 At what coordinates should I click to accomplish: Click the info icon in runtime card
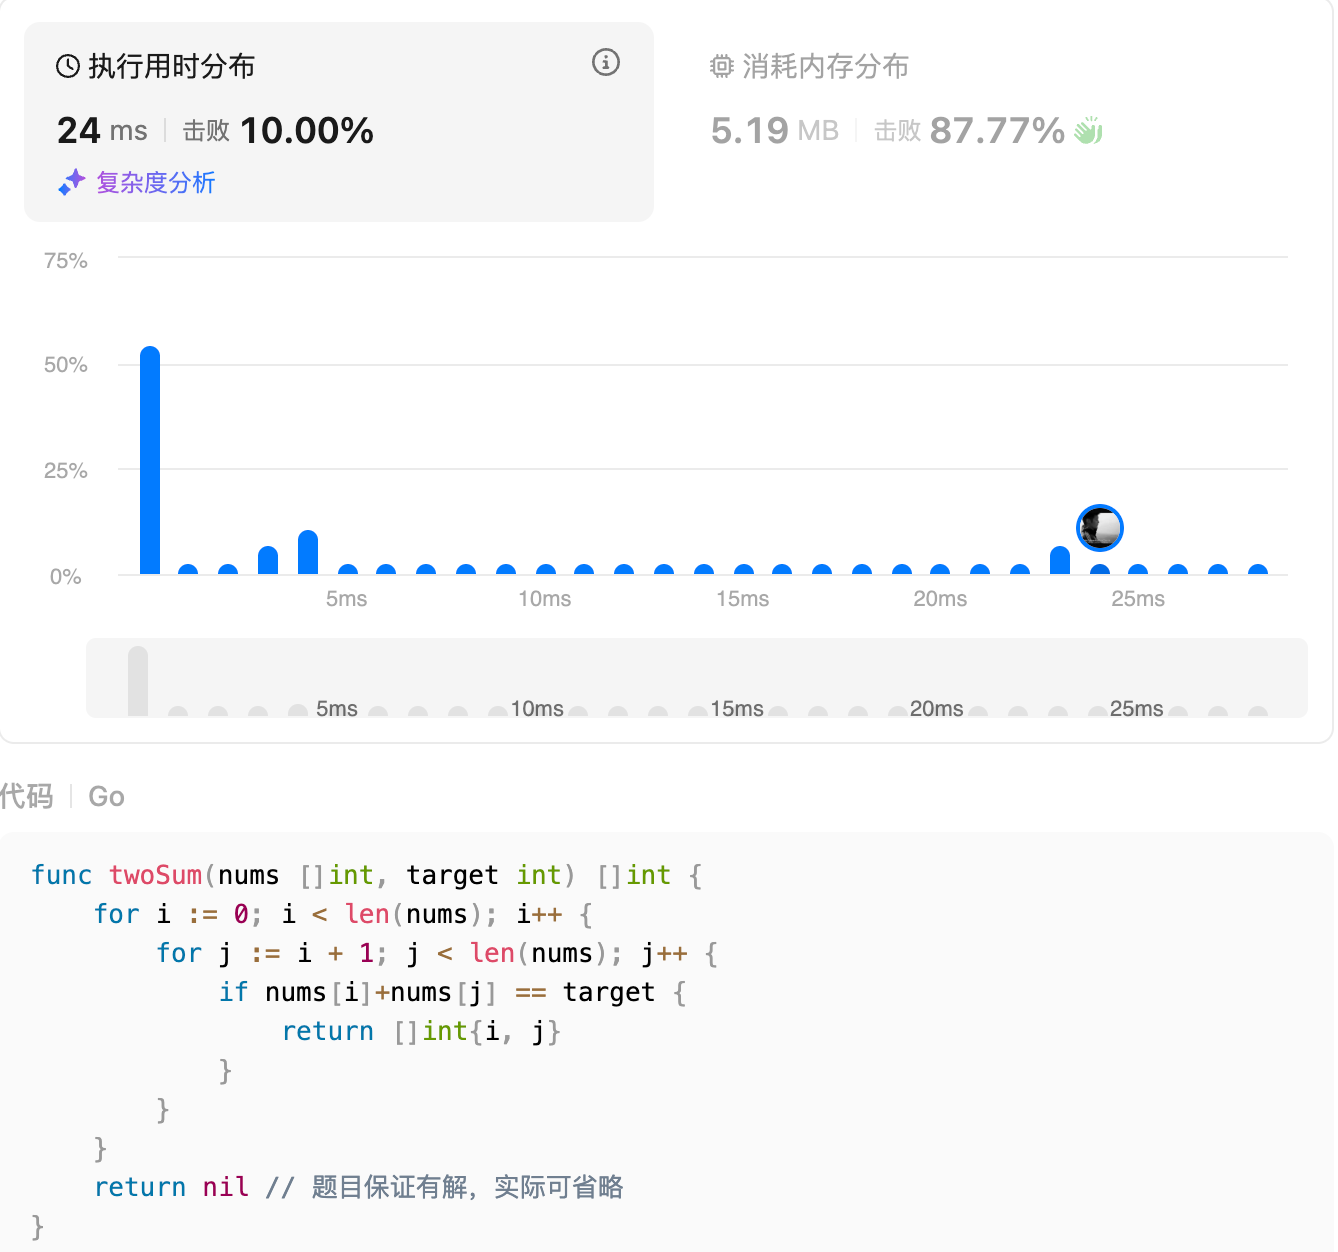pos(606,62)
